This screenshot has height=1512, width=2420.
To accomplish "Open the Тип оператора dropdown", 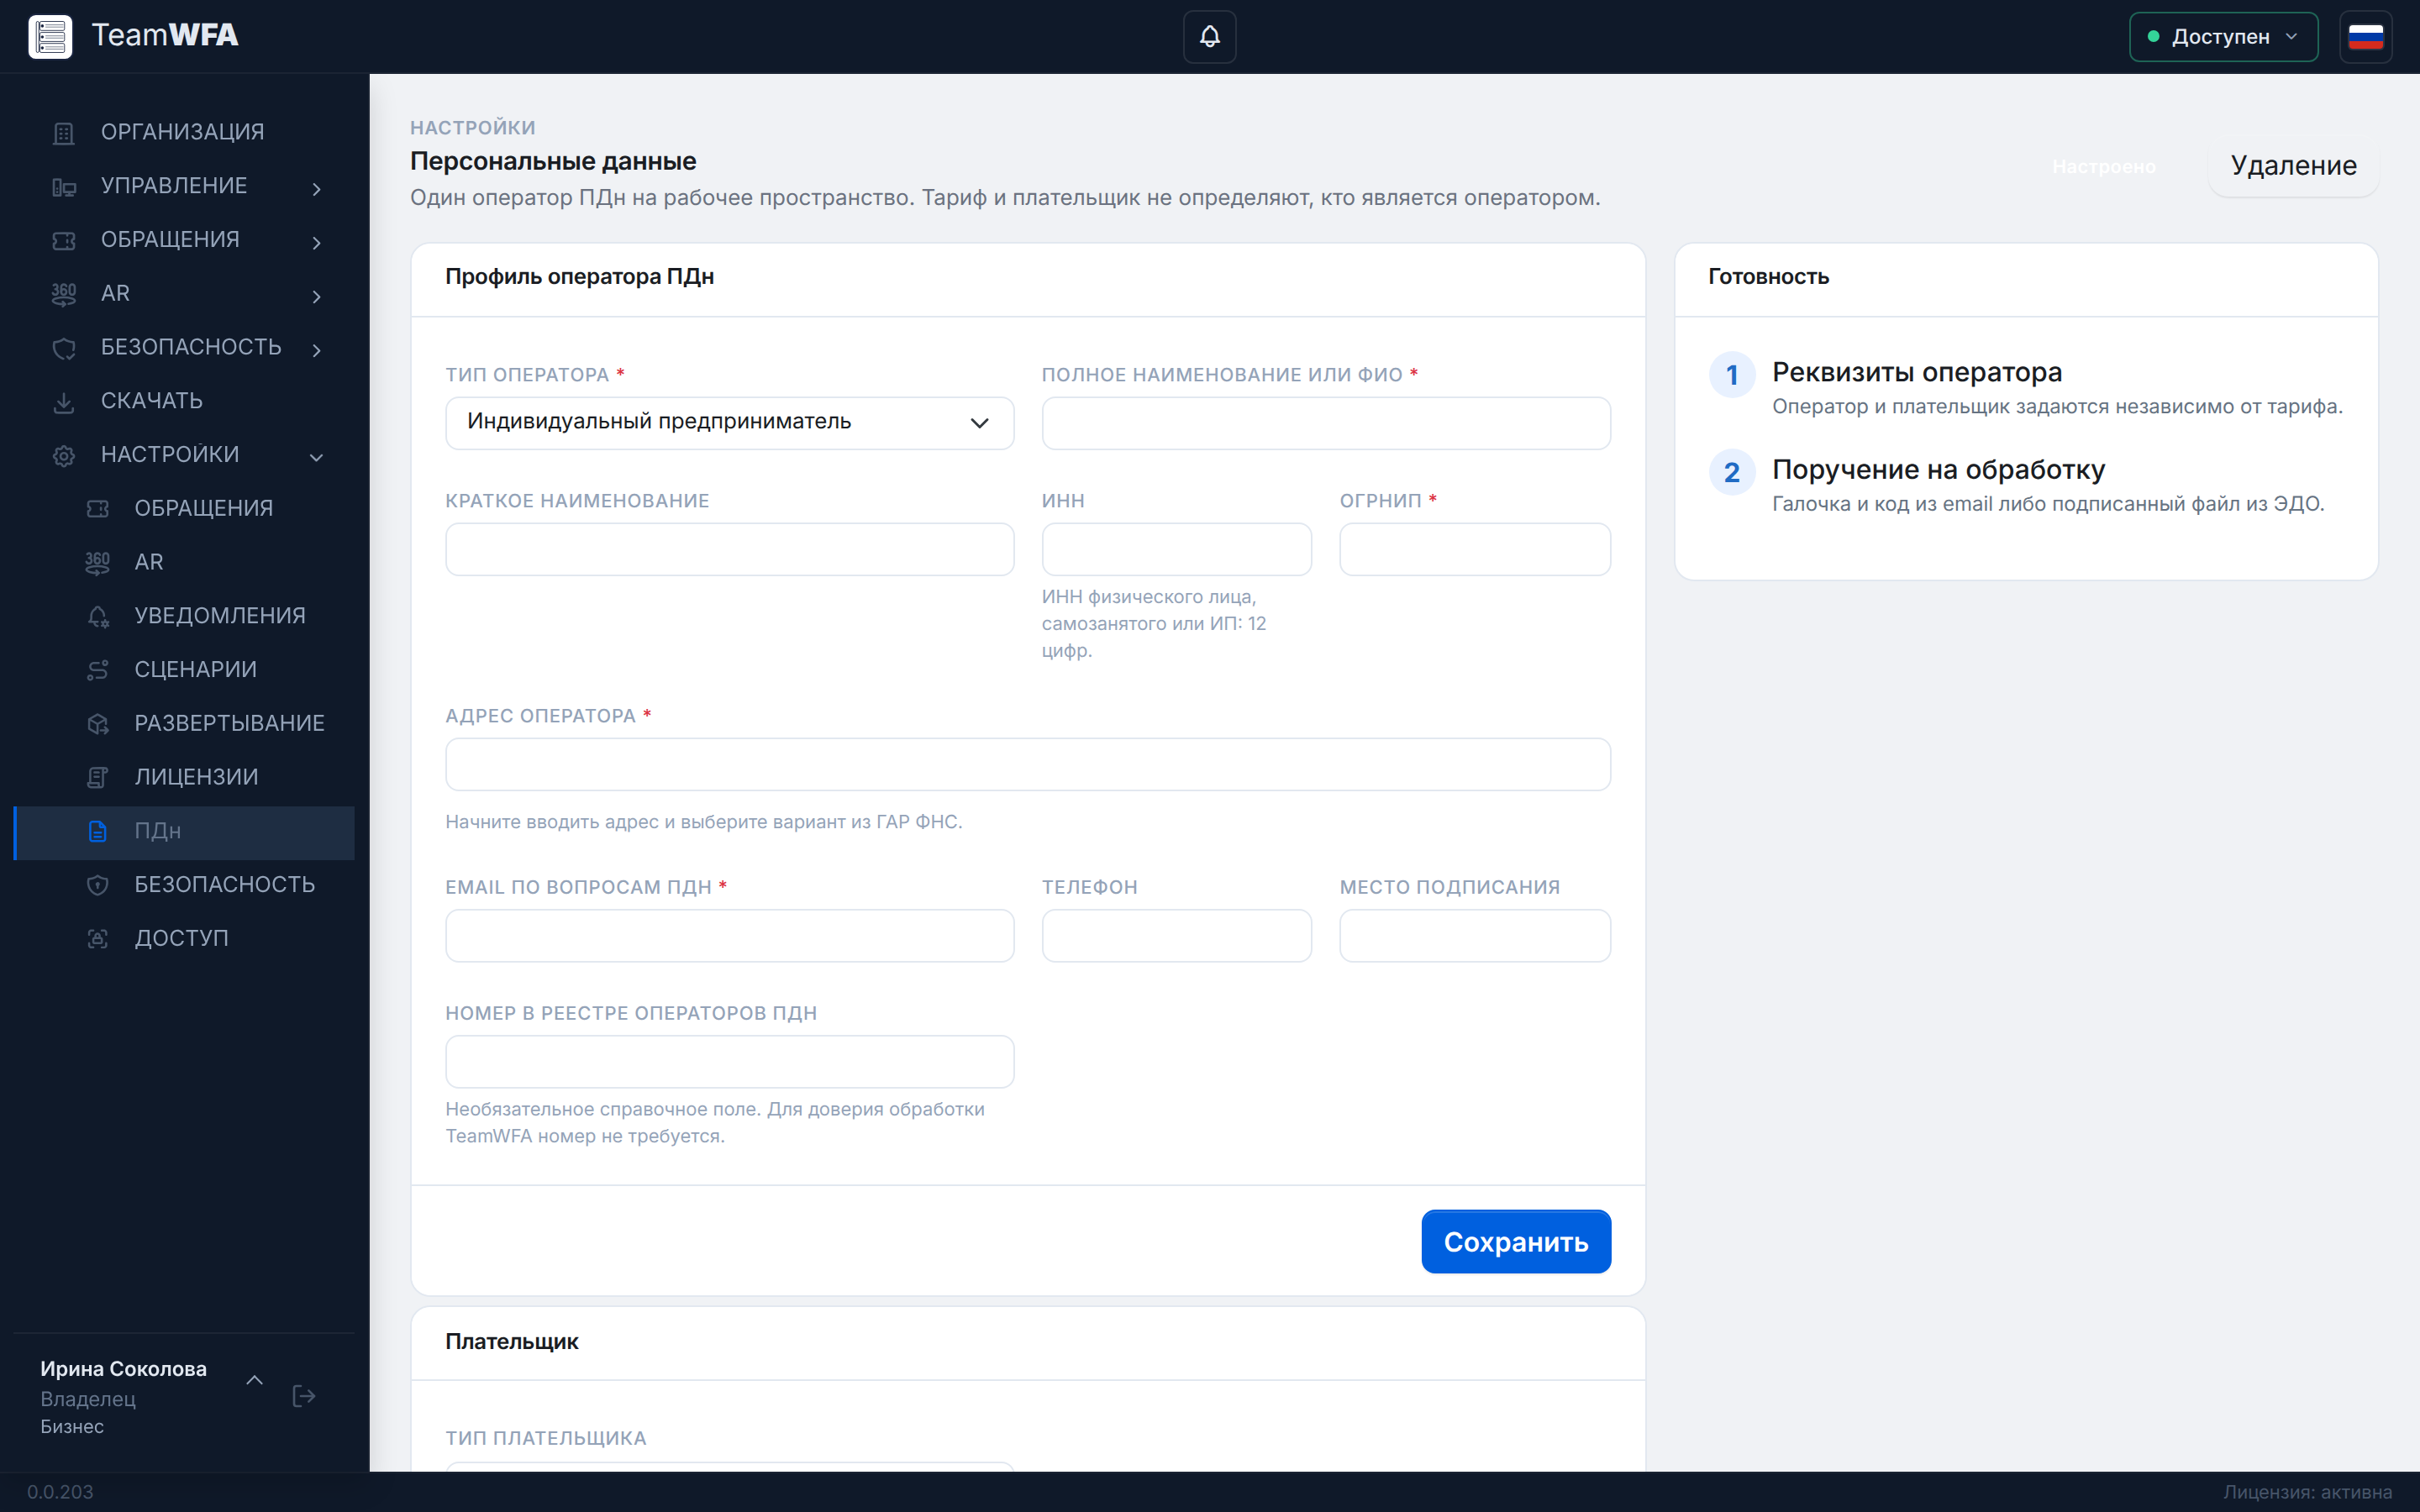I will [x=729, y=423].
